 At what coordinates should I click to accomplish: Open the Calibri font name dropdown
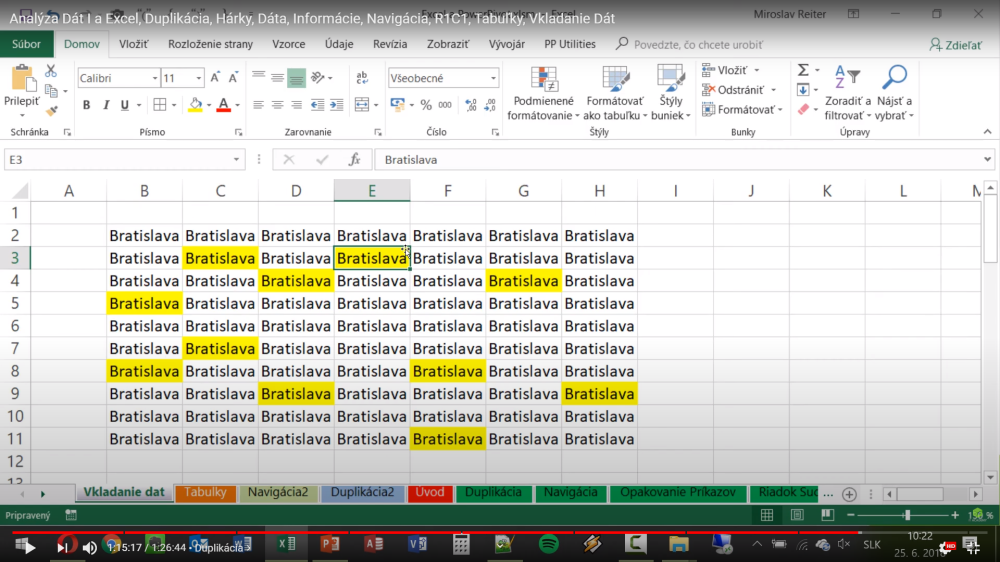pos(155,78)
